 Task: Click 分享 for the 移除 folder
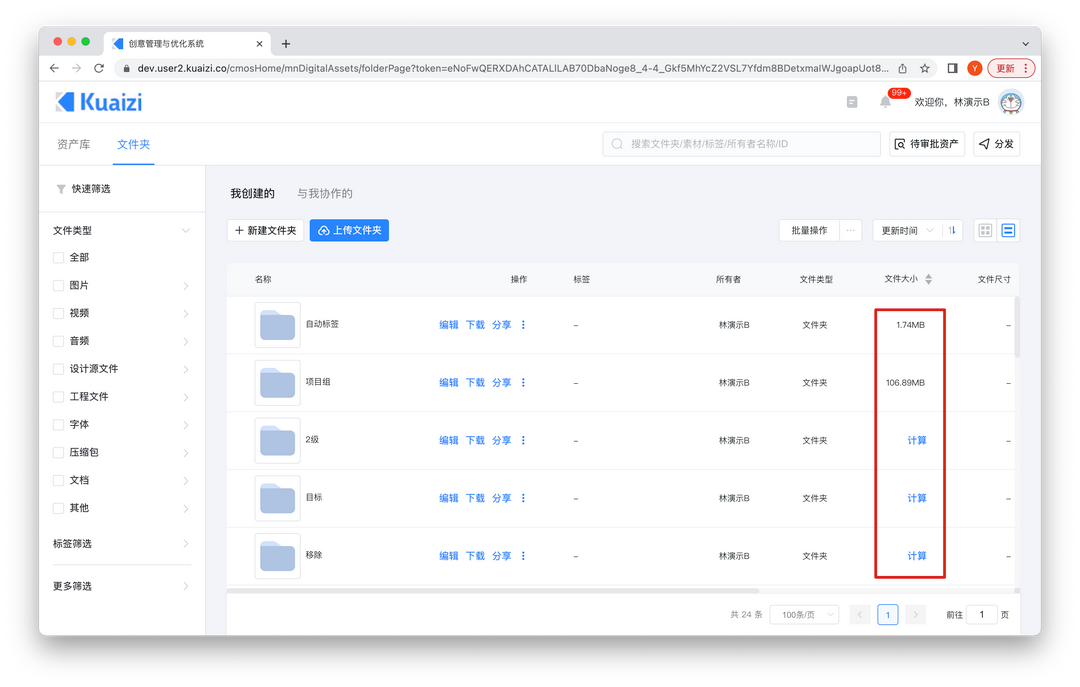pyautogui.click(x=501, y=556)
